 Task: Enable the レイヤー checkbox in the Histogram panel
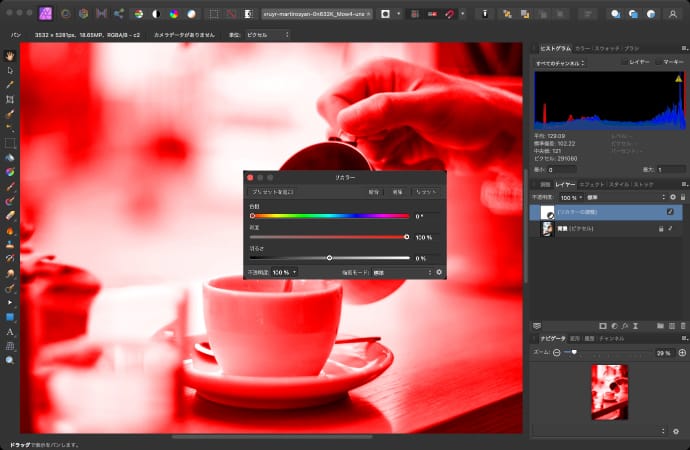click(x=624, y=62)
